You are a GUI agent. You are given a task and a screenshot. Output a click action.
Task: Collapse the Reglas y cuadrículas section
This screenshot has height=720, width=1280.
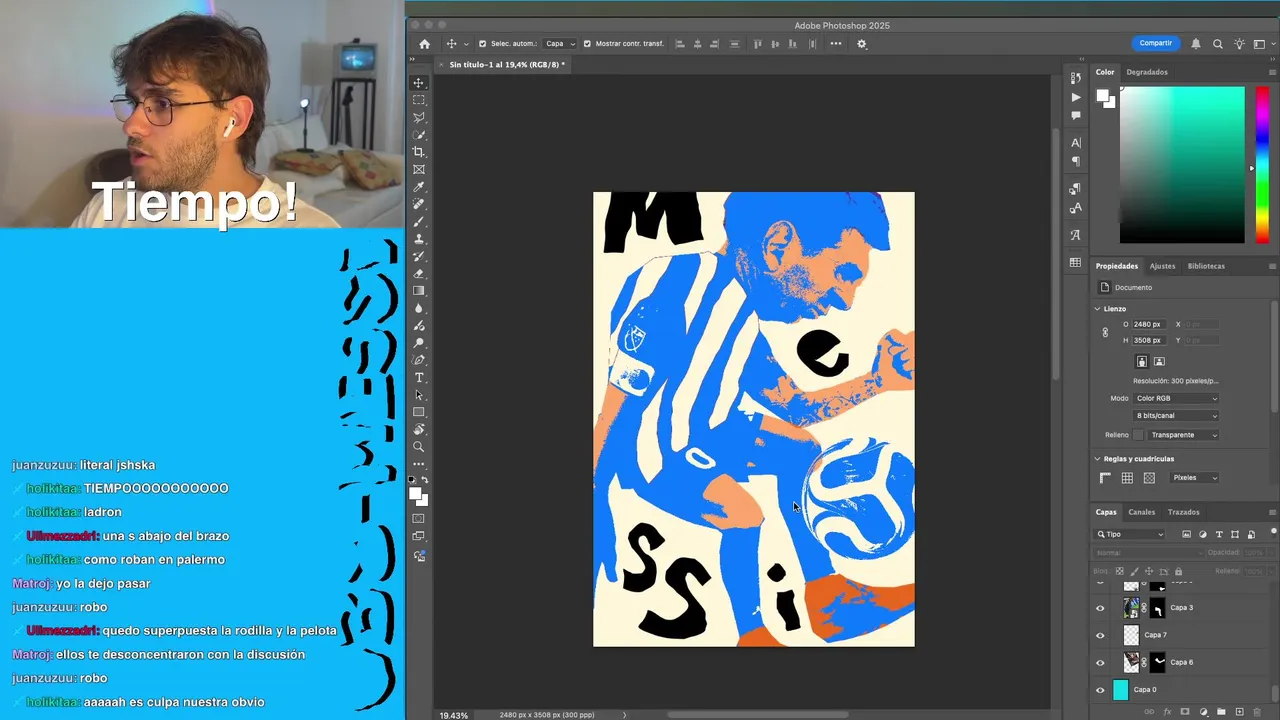coord(1097,459)
